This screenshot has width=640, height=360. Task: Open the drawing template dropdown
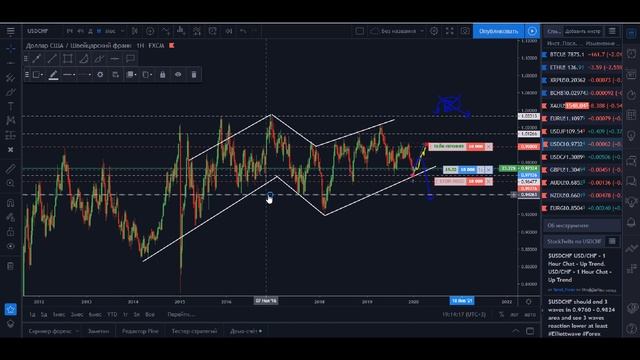38,75
